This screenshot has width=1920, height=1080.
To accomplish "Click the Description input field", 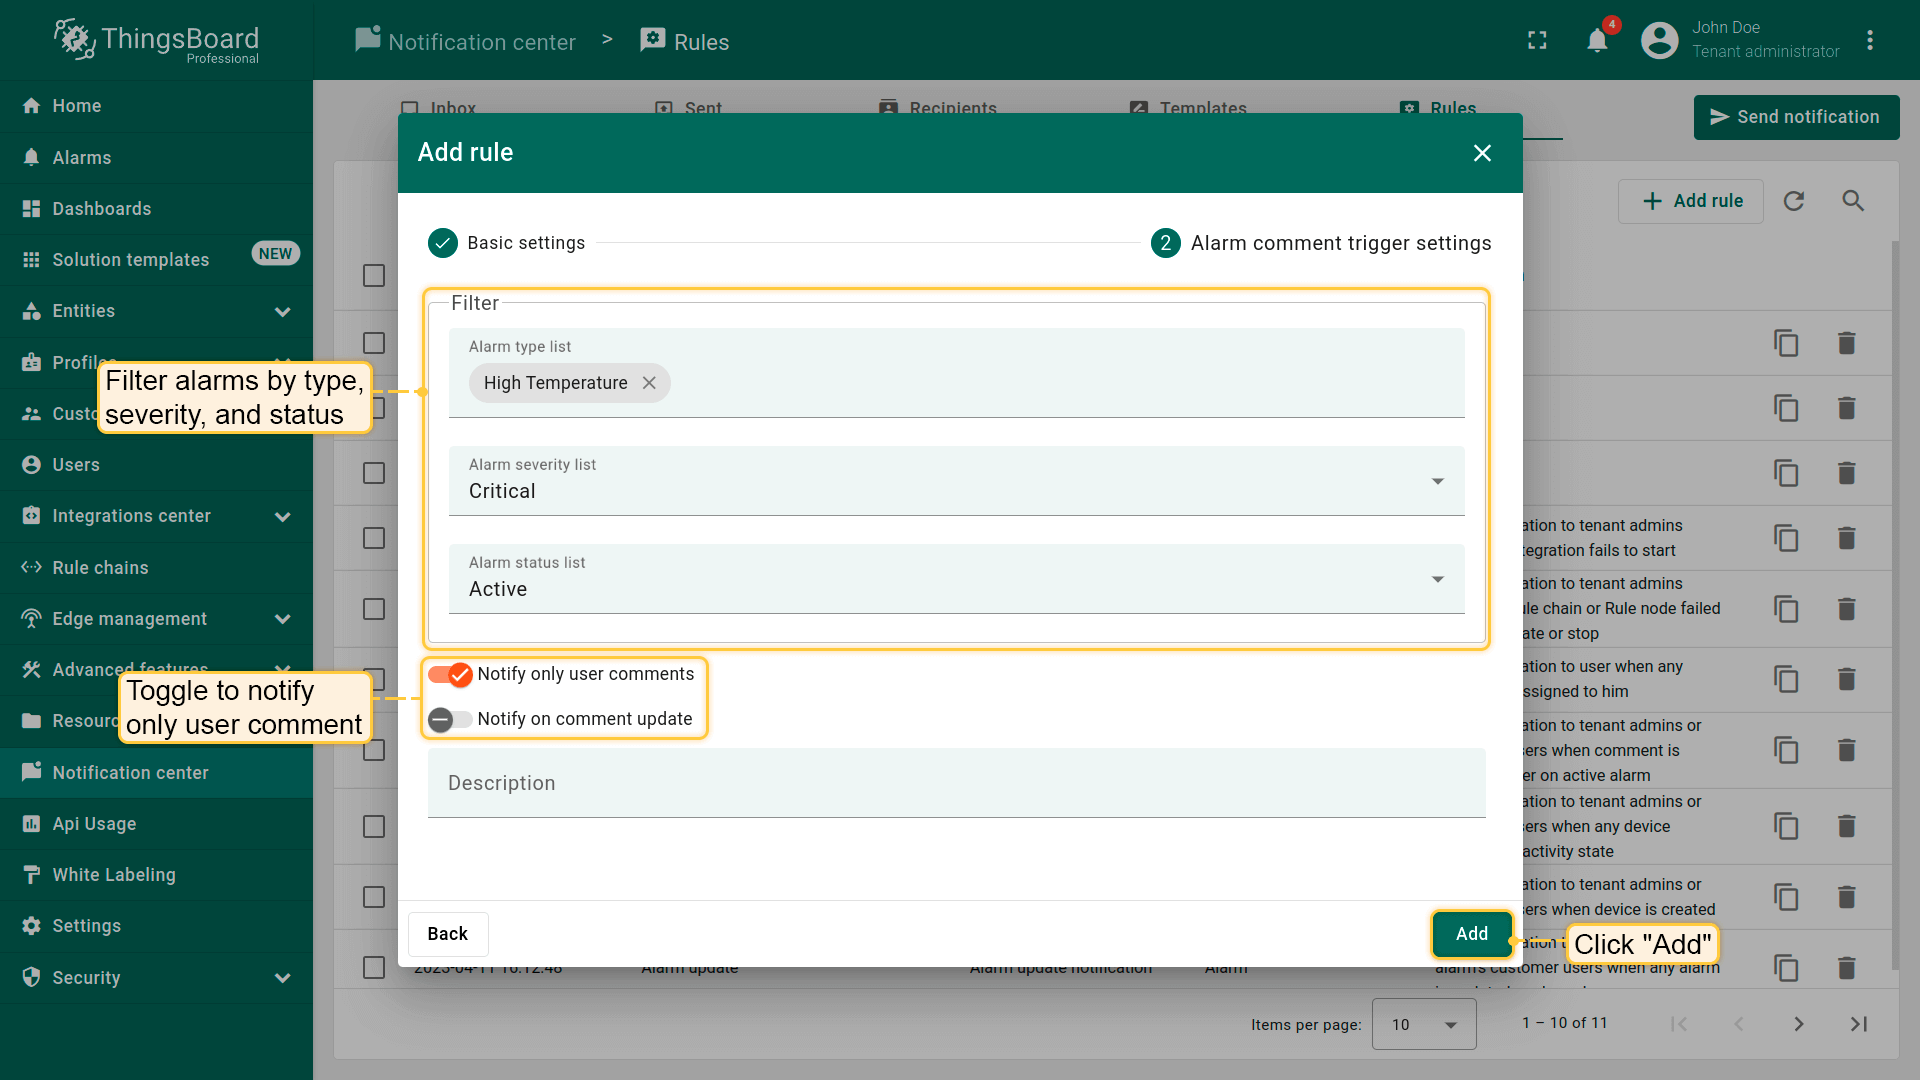I will (956, 784).
